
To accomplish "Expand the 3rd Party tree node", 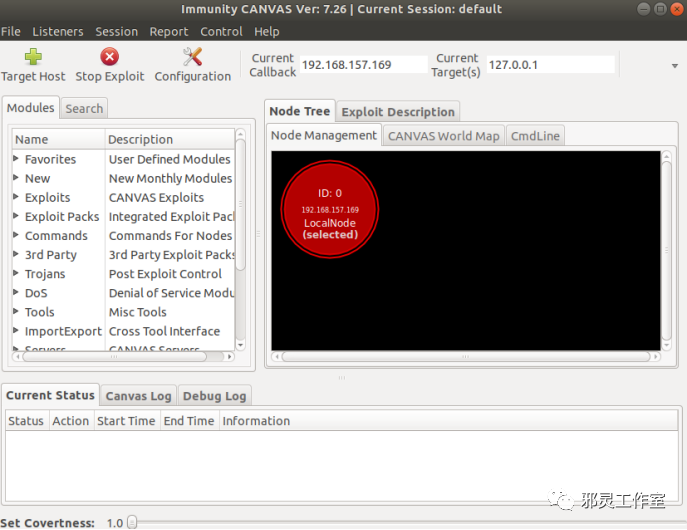I will pyautogui.click(x=16, y=254).
